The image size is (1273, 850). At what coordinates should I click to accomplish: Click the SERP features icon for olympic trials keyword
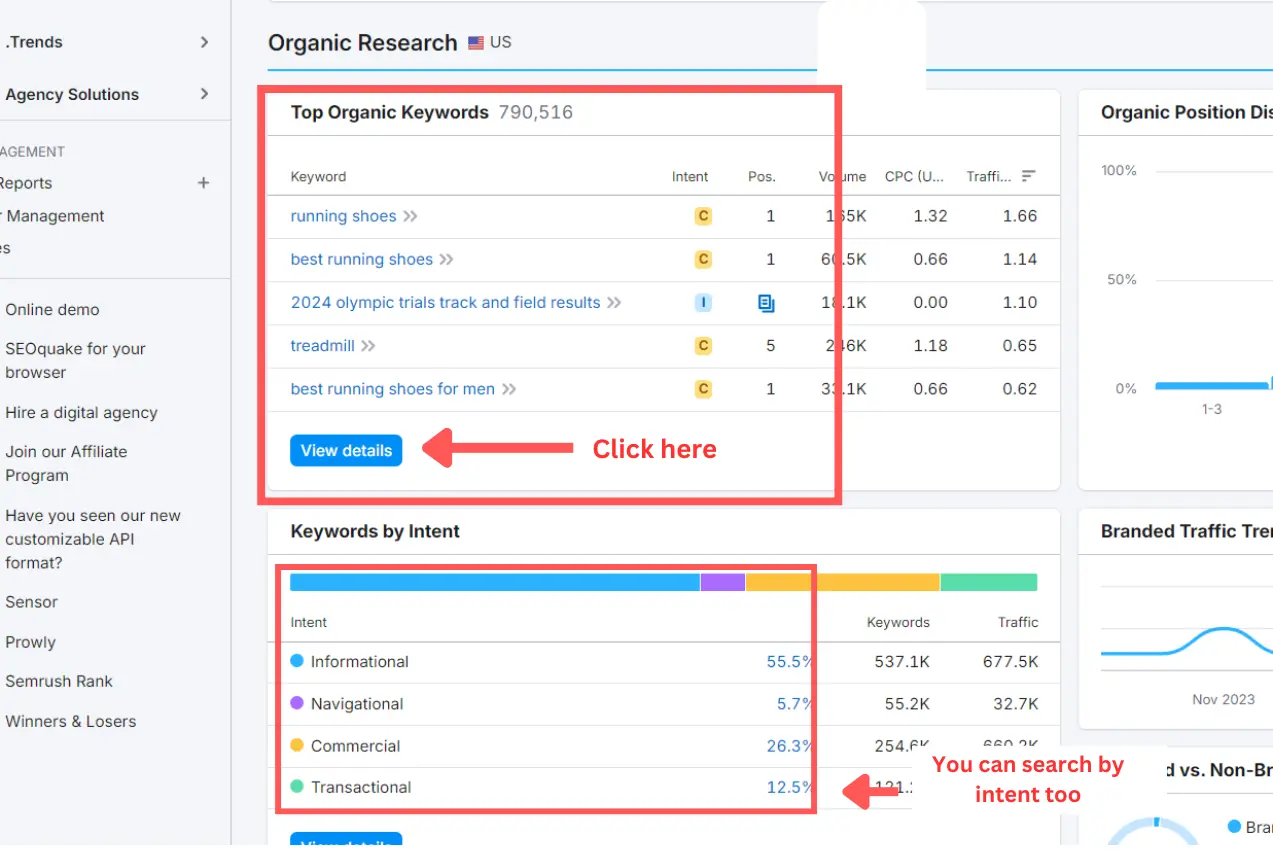[766, 303]
